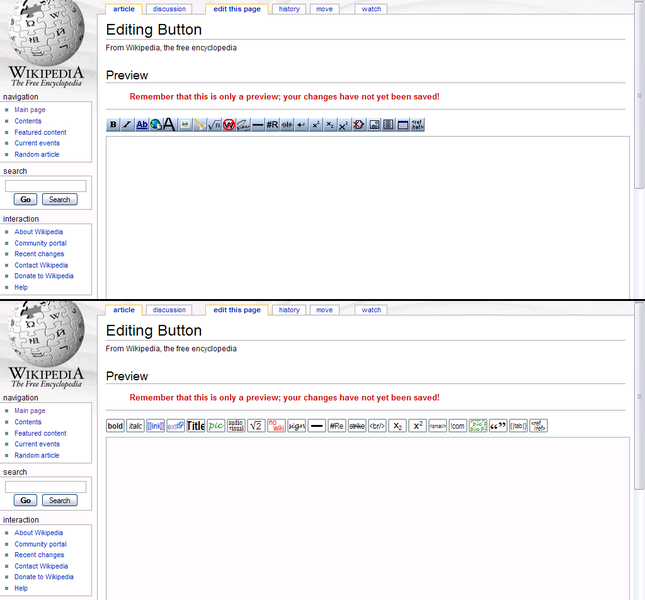Viewport: 645px width, 600px height.
Task: Click the #R redirect toolbar icon
Action: coord(272,125)
